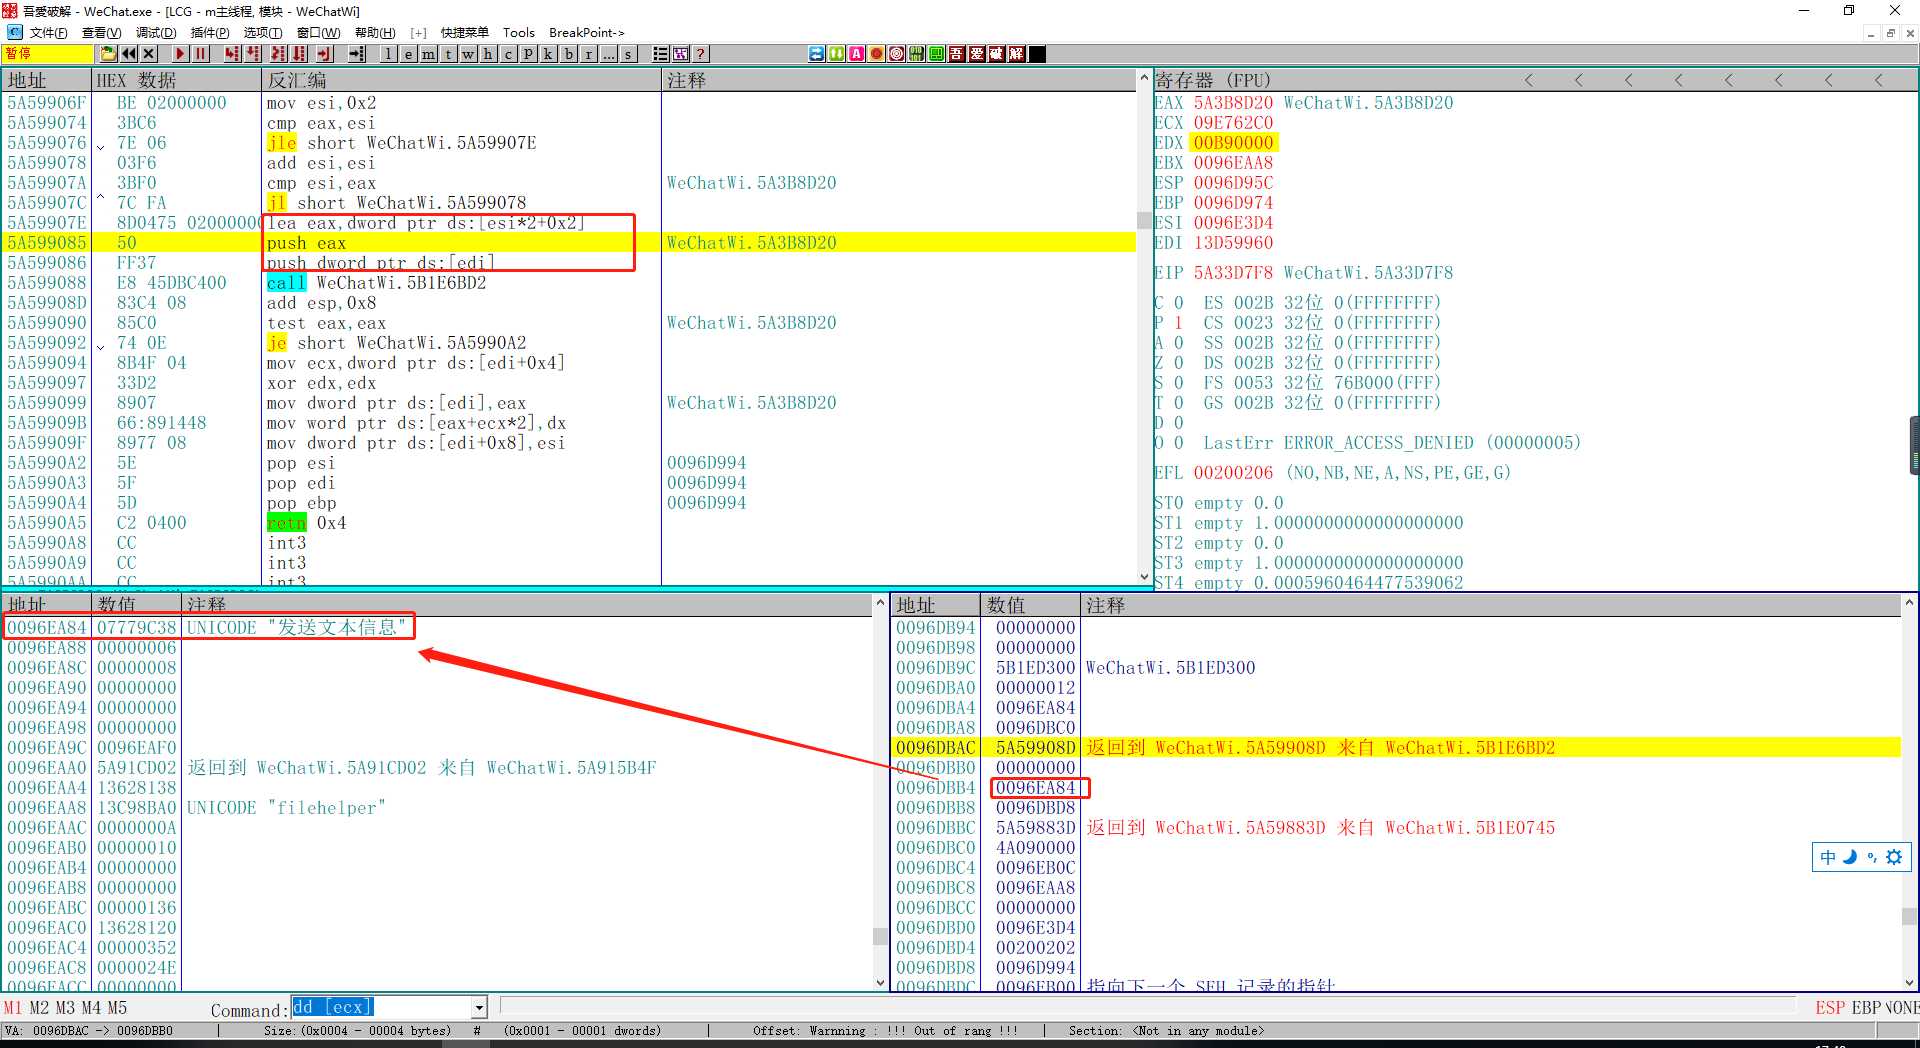
Task: Click the trace over toolbar icon
Action: 298,54
